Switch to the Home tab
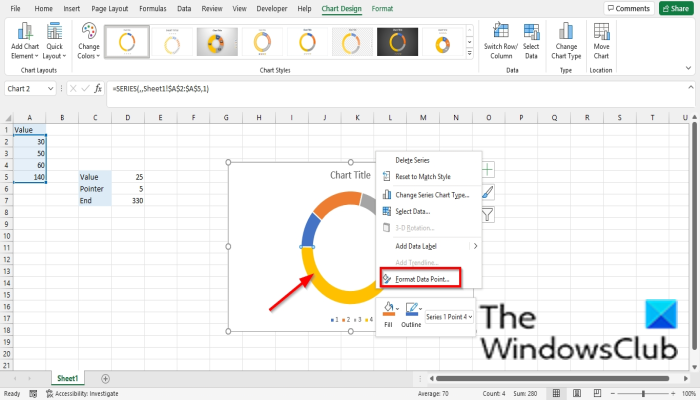Image resolution: width=700 pixels, height=400 pixels. [43, 8]
